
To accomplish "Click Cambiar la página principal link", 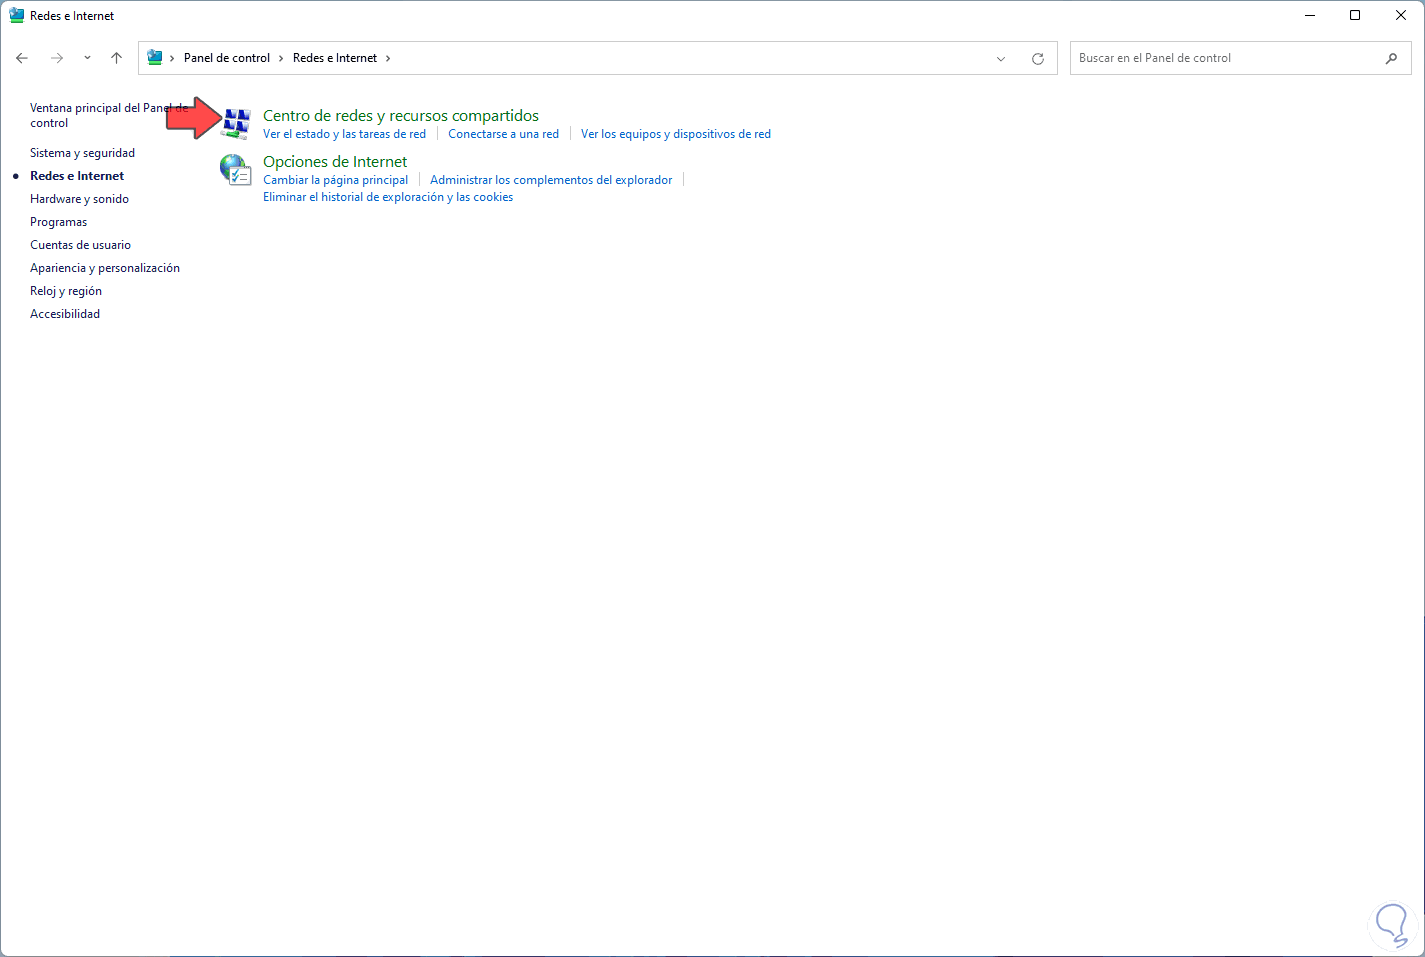I will 335,180.
